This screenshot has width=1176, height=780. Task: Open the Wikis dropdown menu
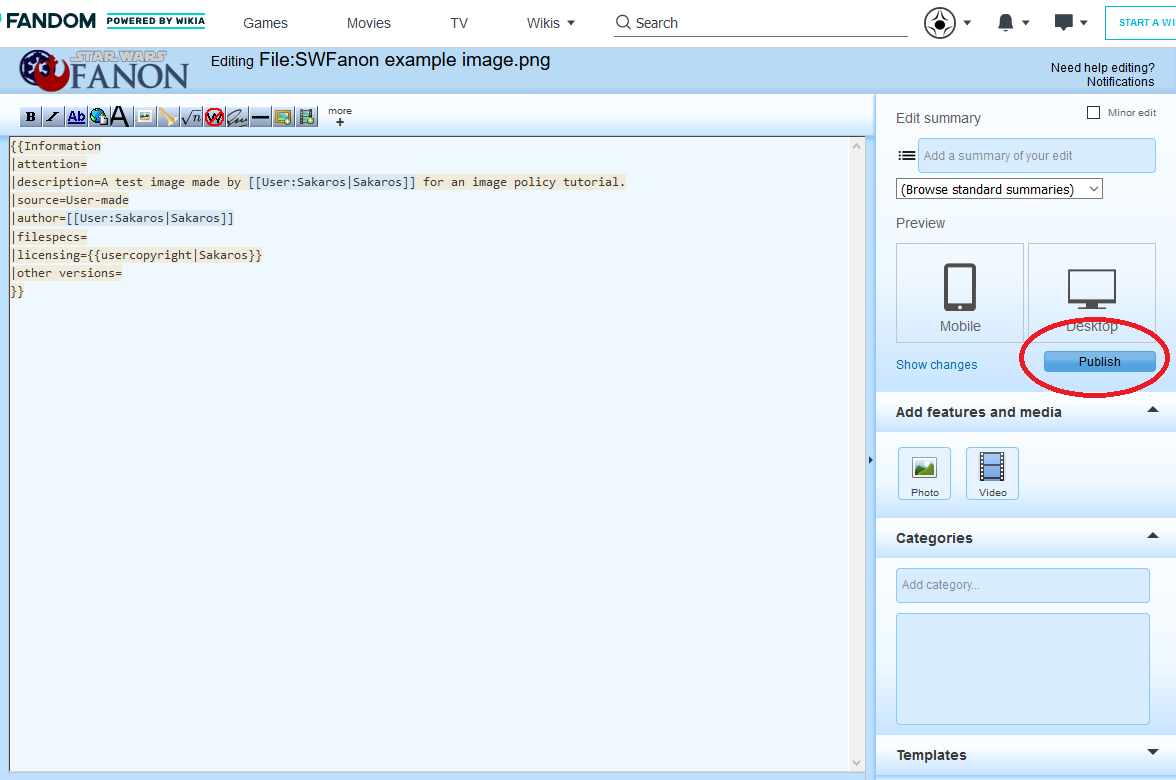pos(550,23)
